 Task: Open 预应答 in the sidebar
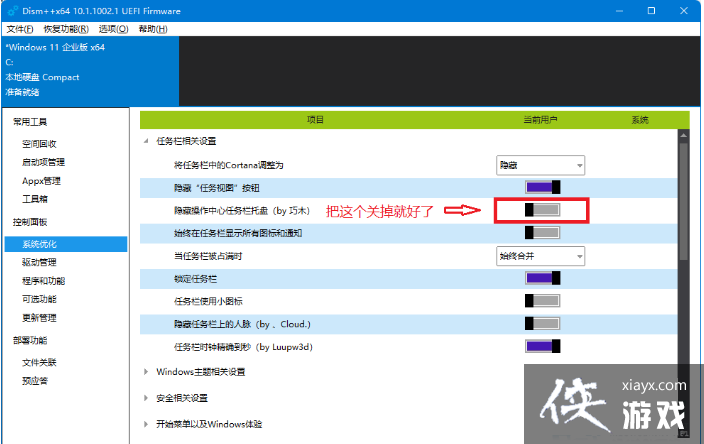[35, 381]
